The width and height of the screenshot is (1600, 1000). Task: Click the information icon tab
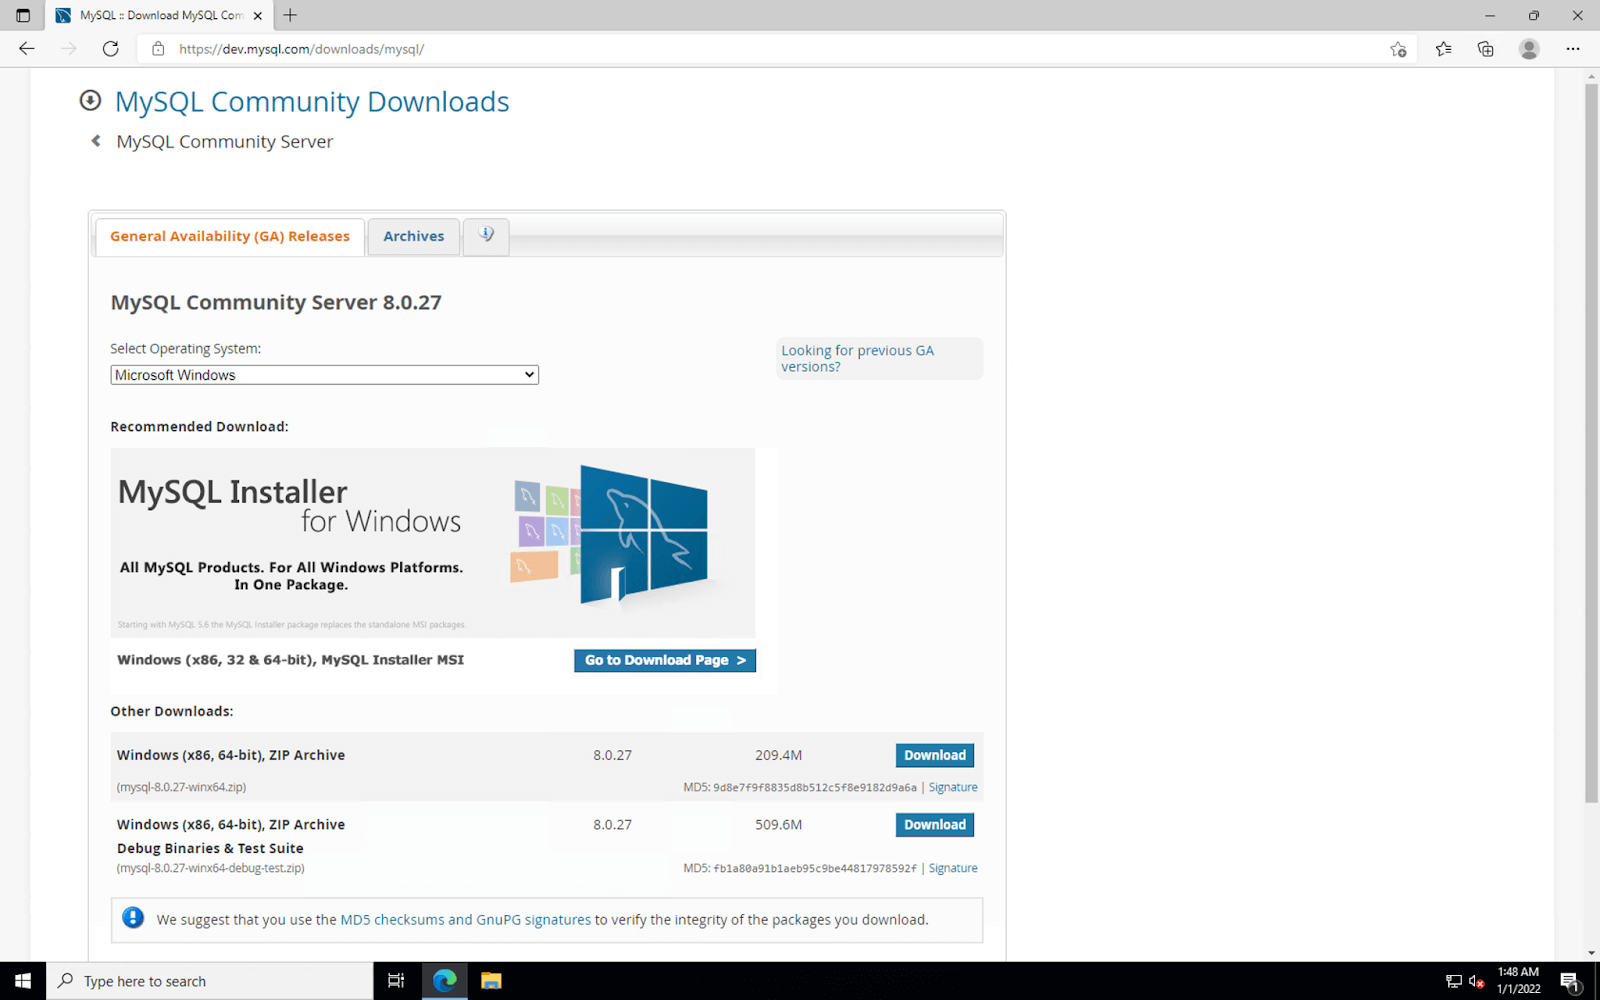click(486, 236)
